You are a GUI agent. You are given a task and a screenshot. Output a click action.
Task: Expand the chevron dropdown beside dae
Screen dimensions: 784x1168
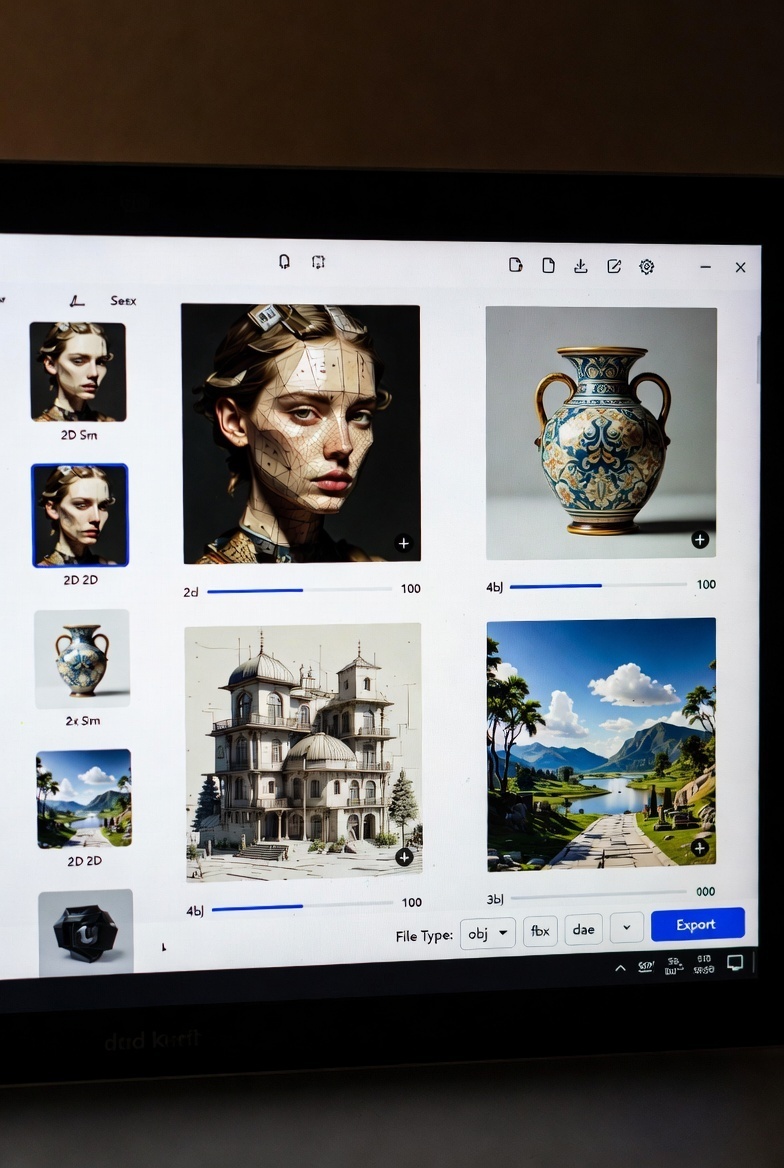(x=627, y=928)
